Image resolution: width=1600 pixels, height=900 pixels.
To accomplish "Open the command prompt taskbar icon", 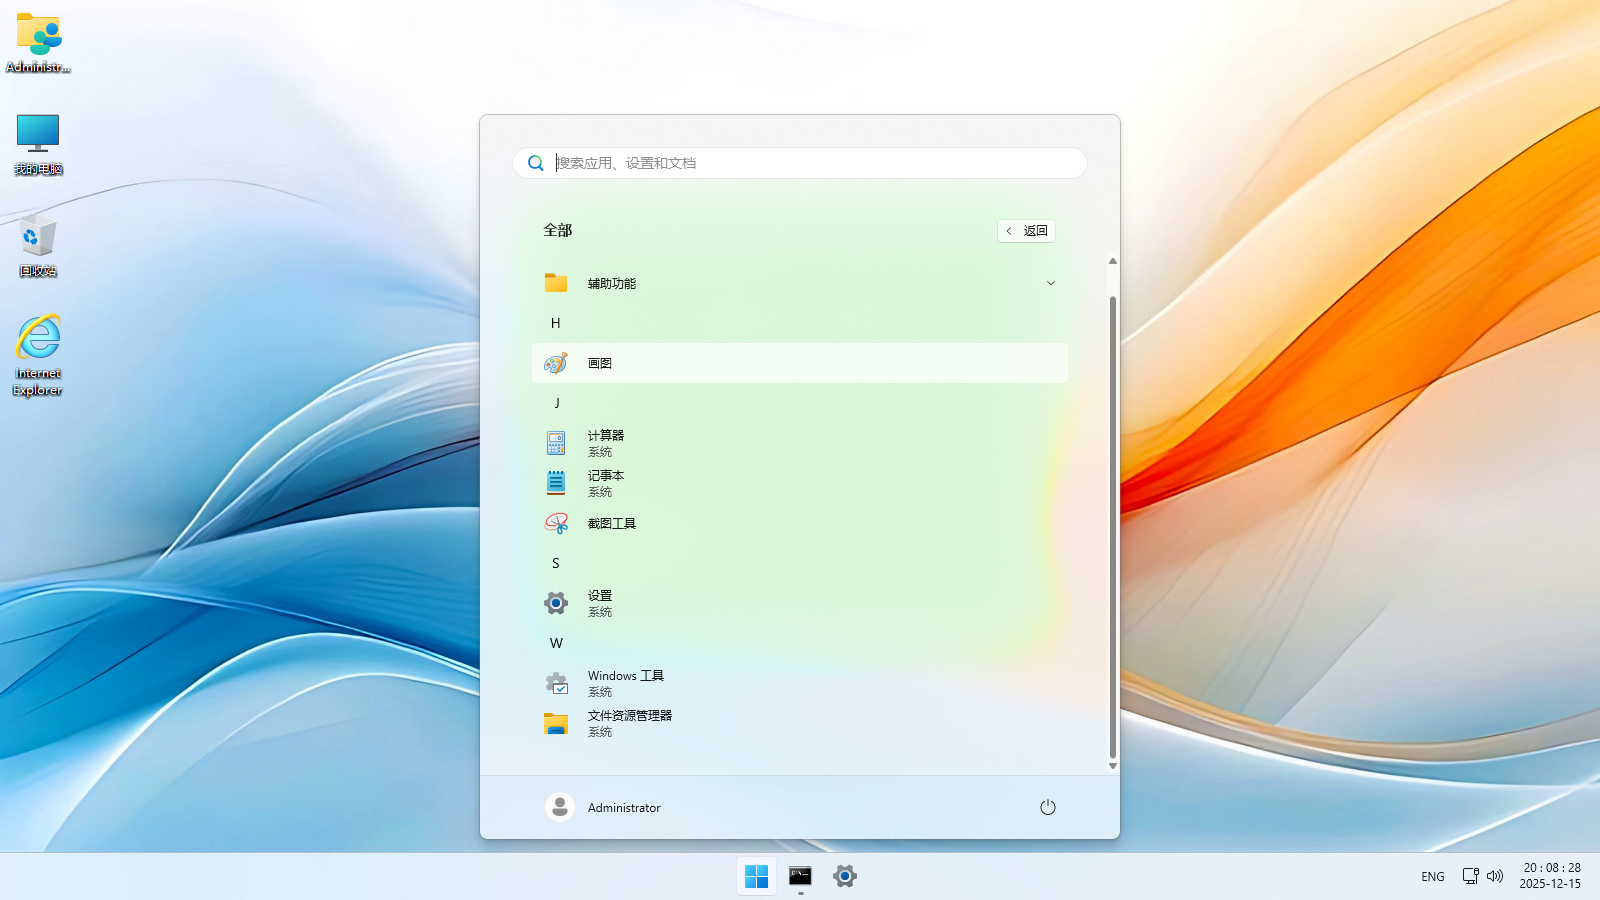I will pyautogui.click(x=800, y=876).
